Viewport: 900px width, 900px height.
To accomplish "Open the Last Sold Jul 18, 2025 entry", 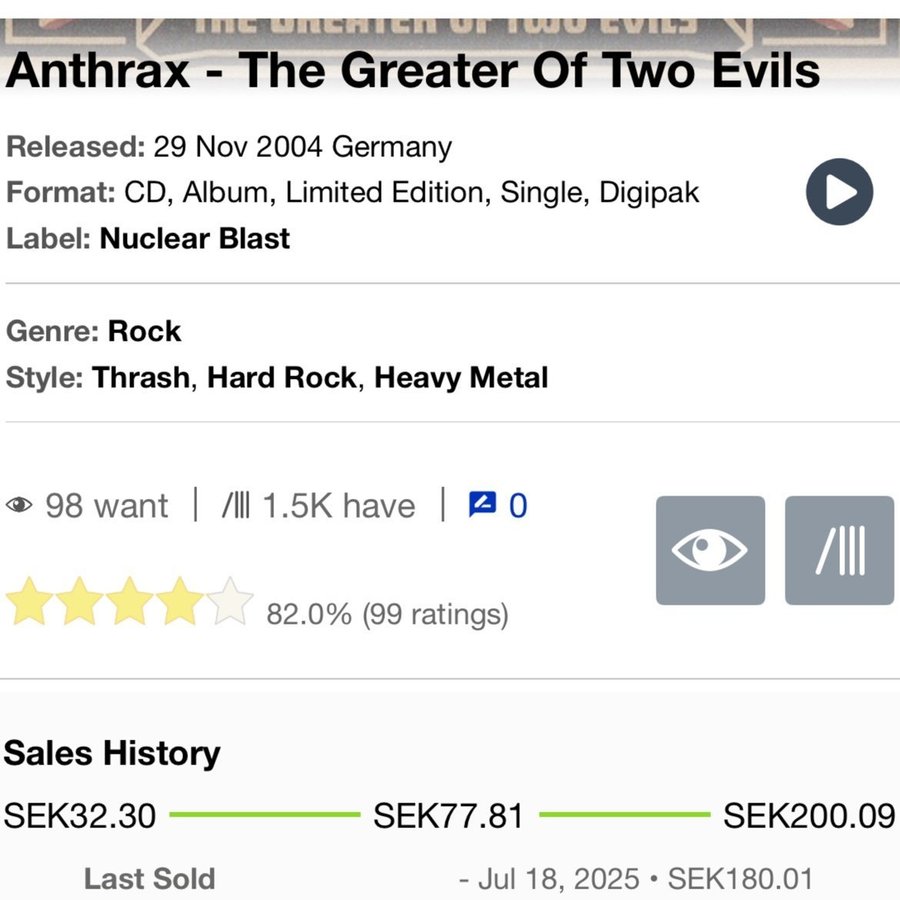I will (635, 879).
